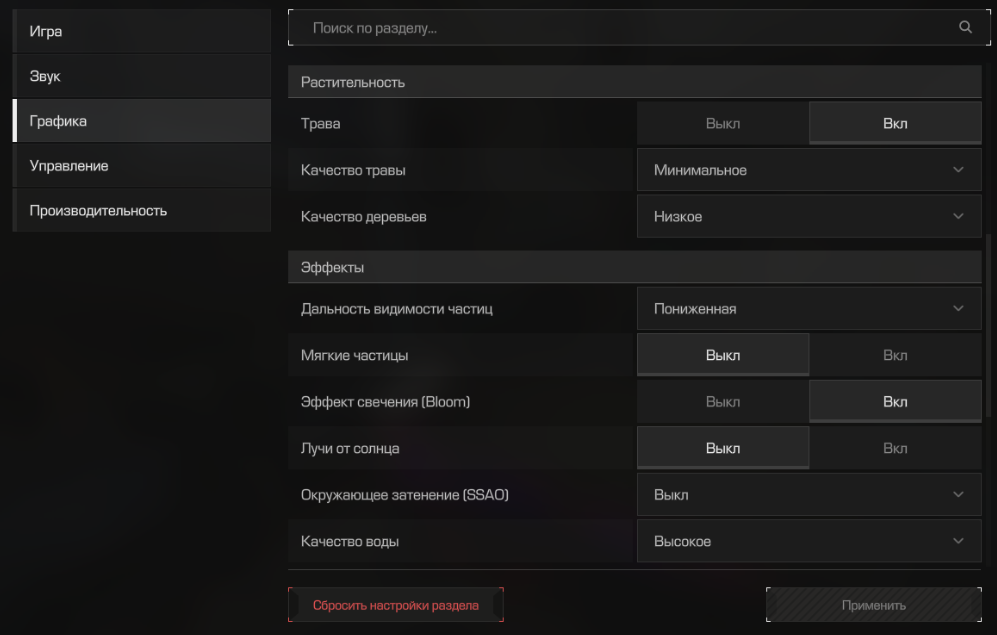
Task: Expand the Дальность видимости частиц chevron
Action: (x=958, y=308)
